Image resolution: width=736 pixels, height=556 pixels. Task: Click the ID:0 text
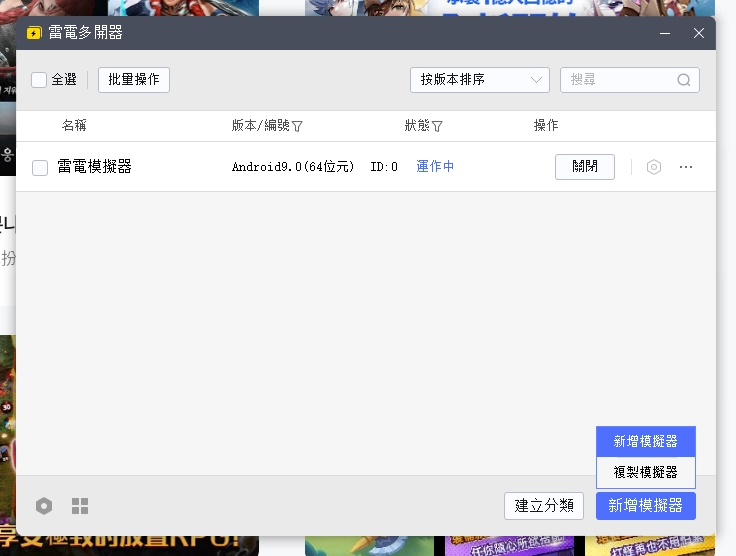tap(384, 167)
